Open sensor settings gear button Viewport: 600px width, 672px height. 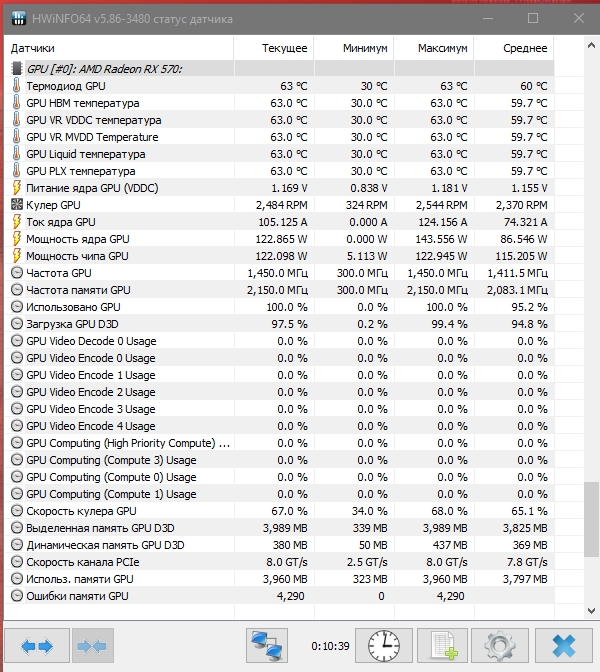coord(498,646)
